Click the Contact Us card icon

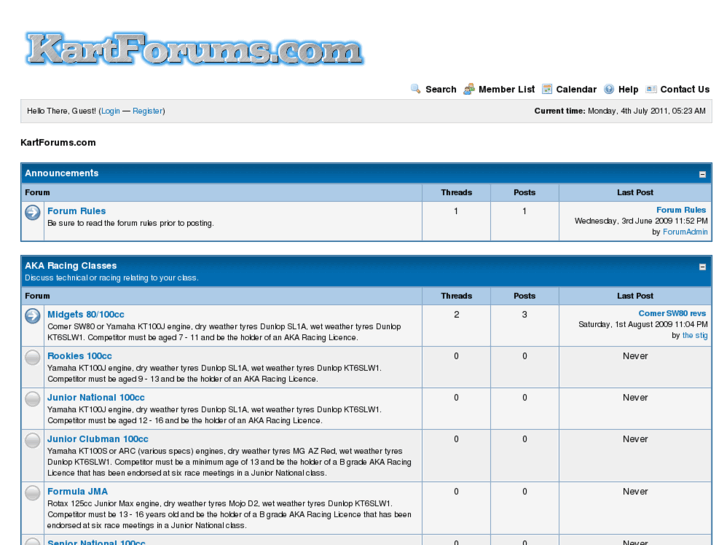[x=651, y=89]
